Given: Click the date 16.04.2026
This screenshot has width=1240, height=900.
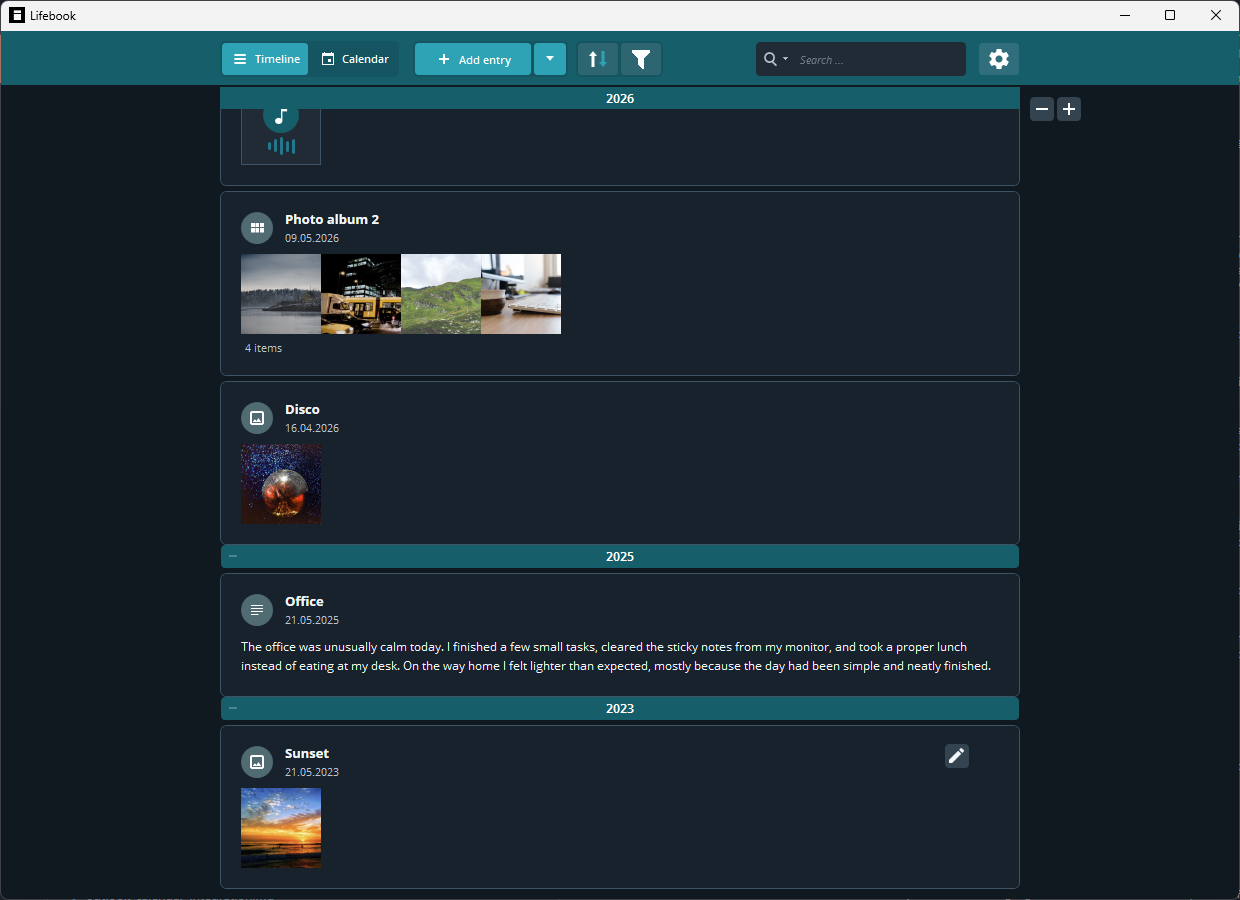Looking at the screenshot, I should coord(312,428).
